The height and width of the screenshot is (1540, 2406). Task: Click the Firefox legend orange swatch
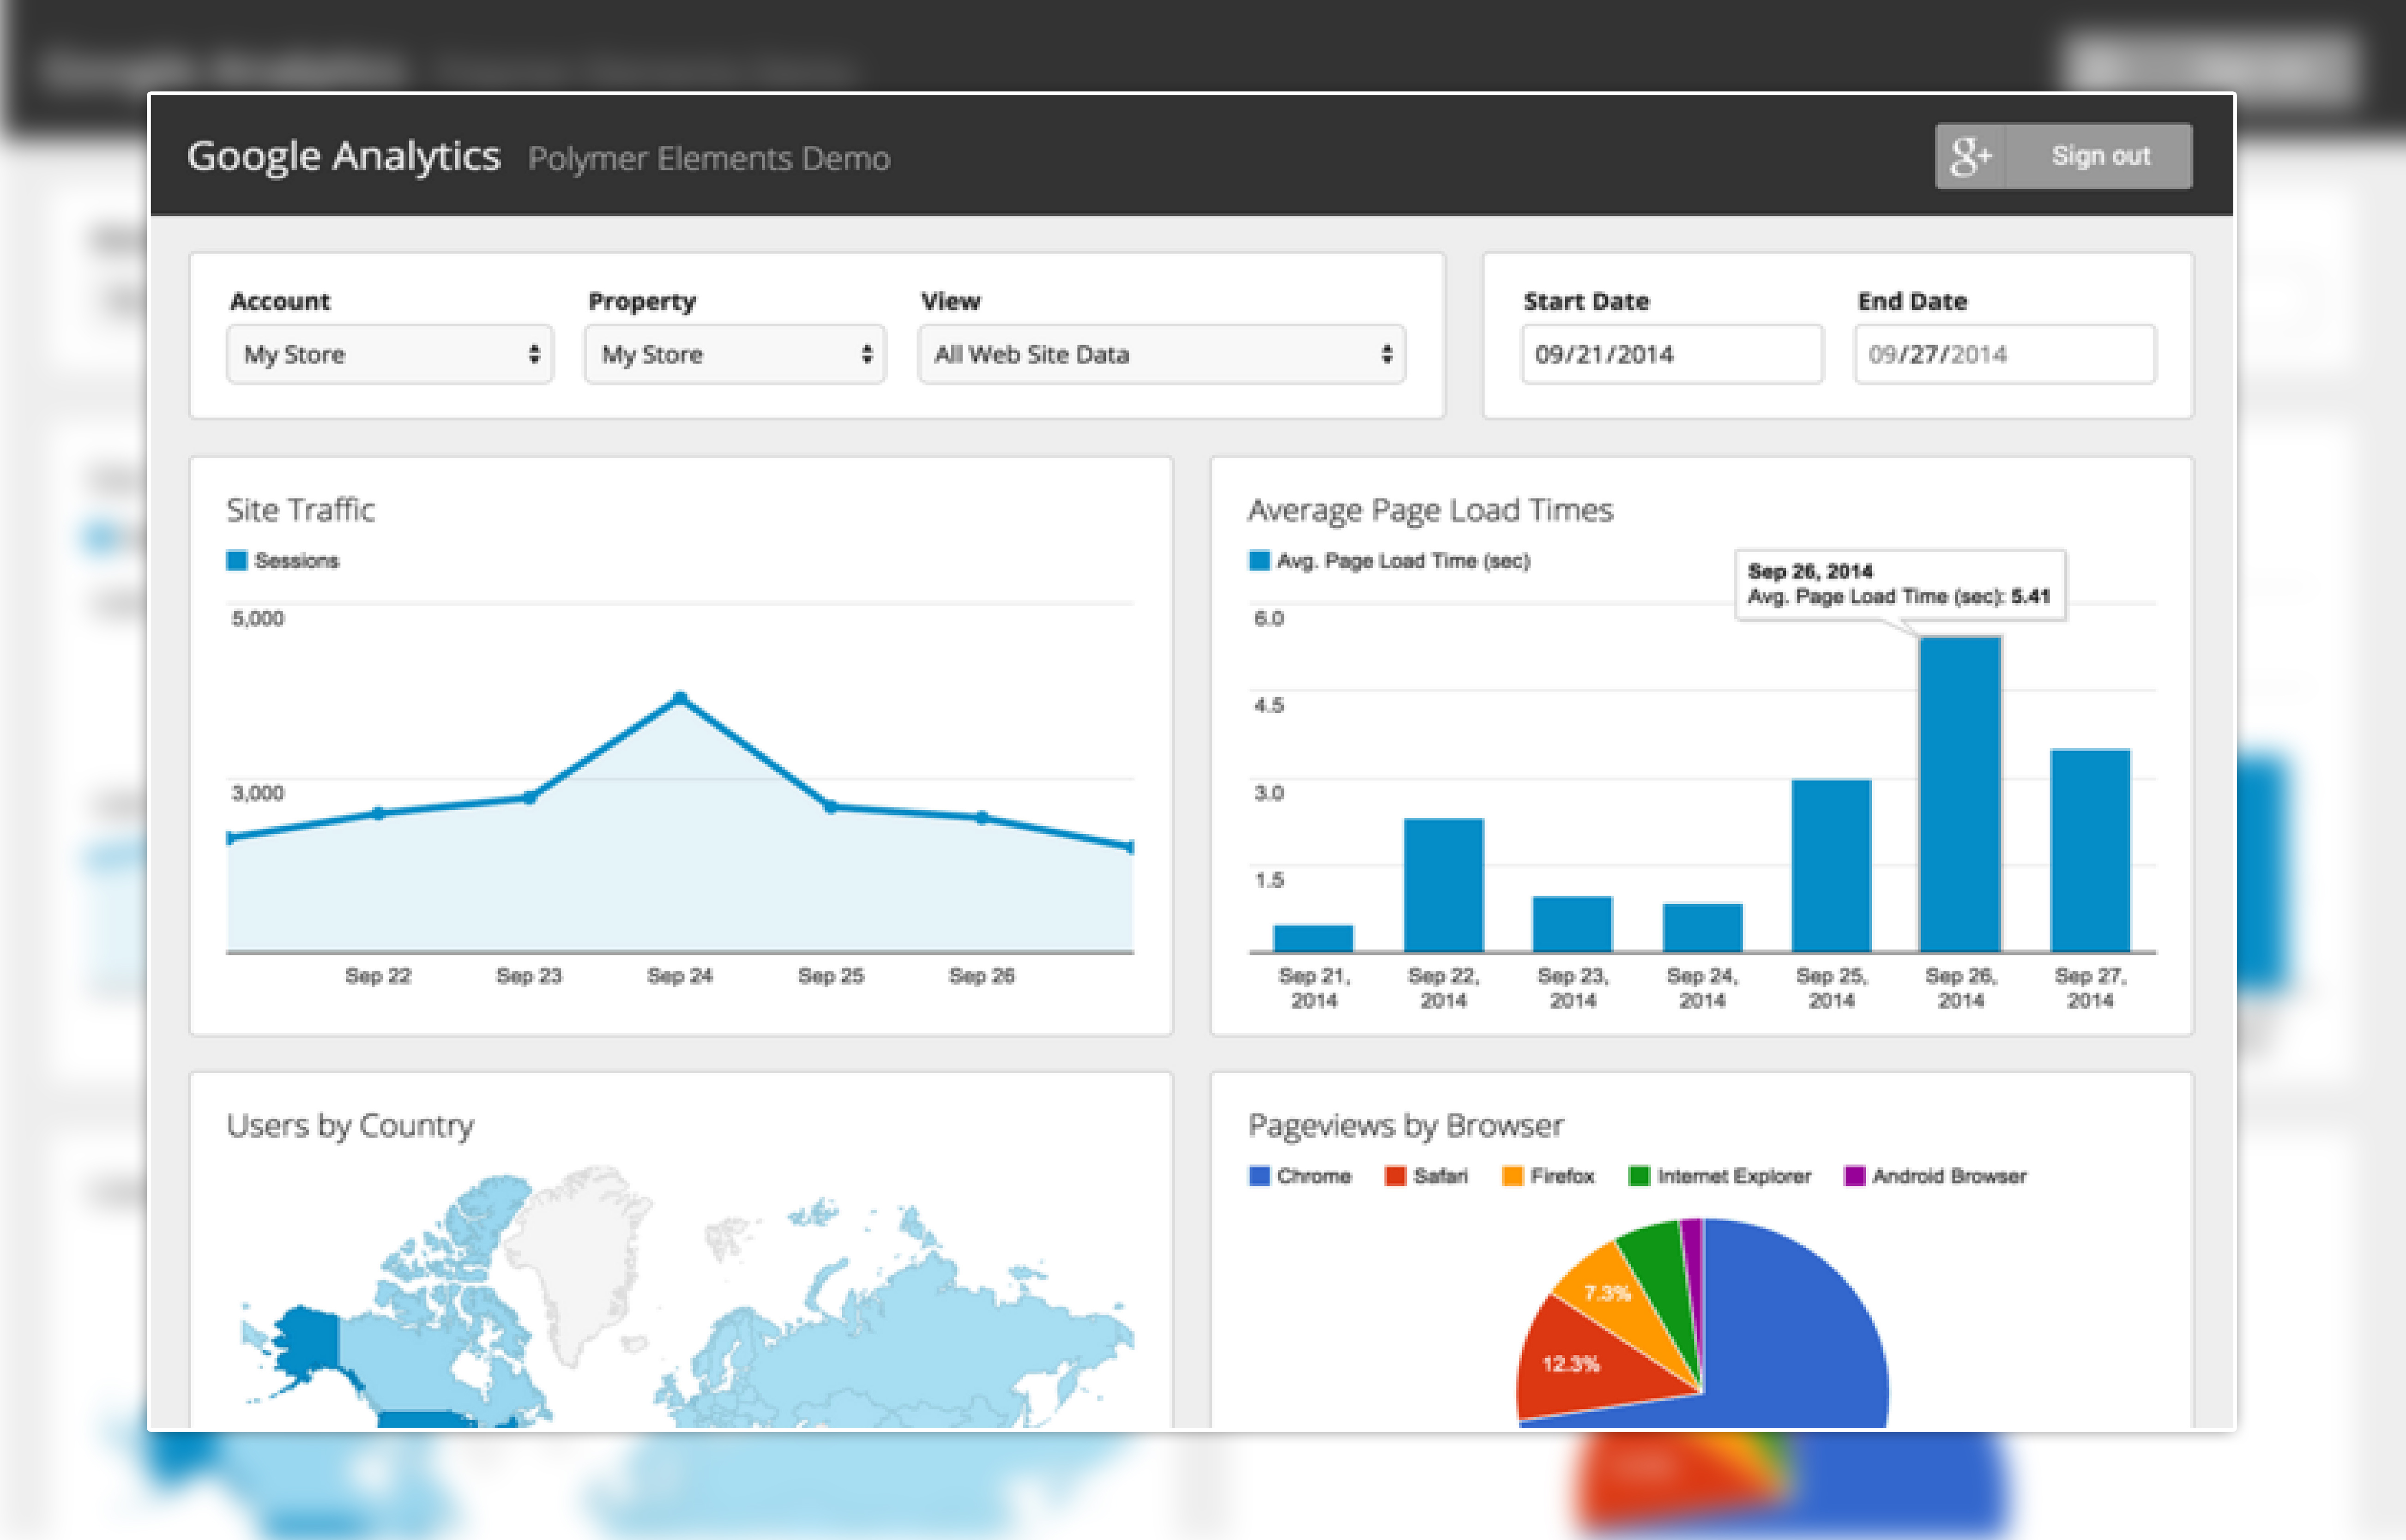(x=1512, y=1176)
